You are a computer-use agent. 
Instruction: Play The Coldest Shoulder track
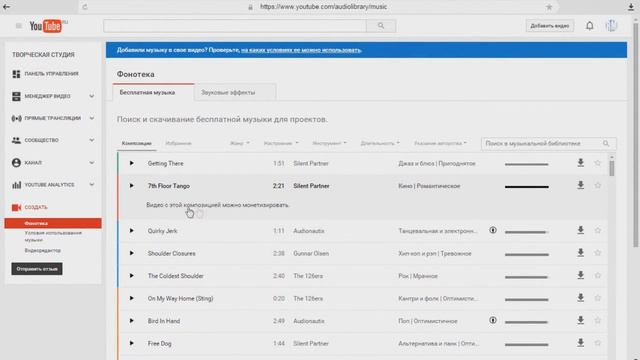click(131, 276)
